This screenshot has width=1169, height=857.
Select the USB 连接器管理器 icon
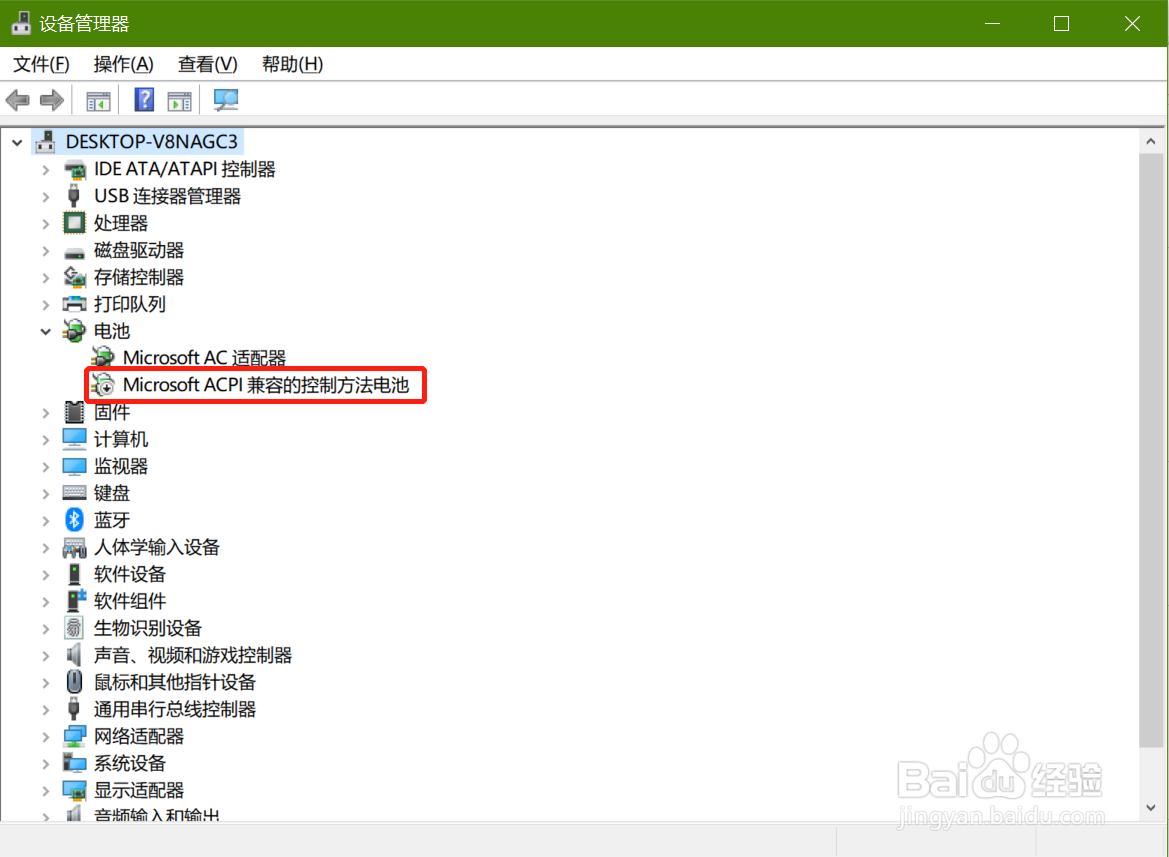(74, 197)
